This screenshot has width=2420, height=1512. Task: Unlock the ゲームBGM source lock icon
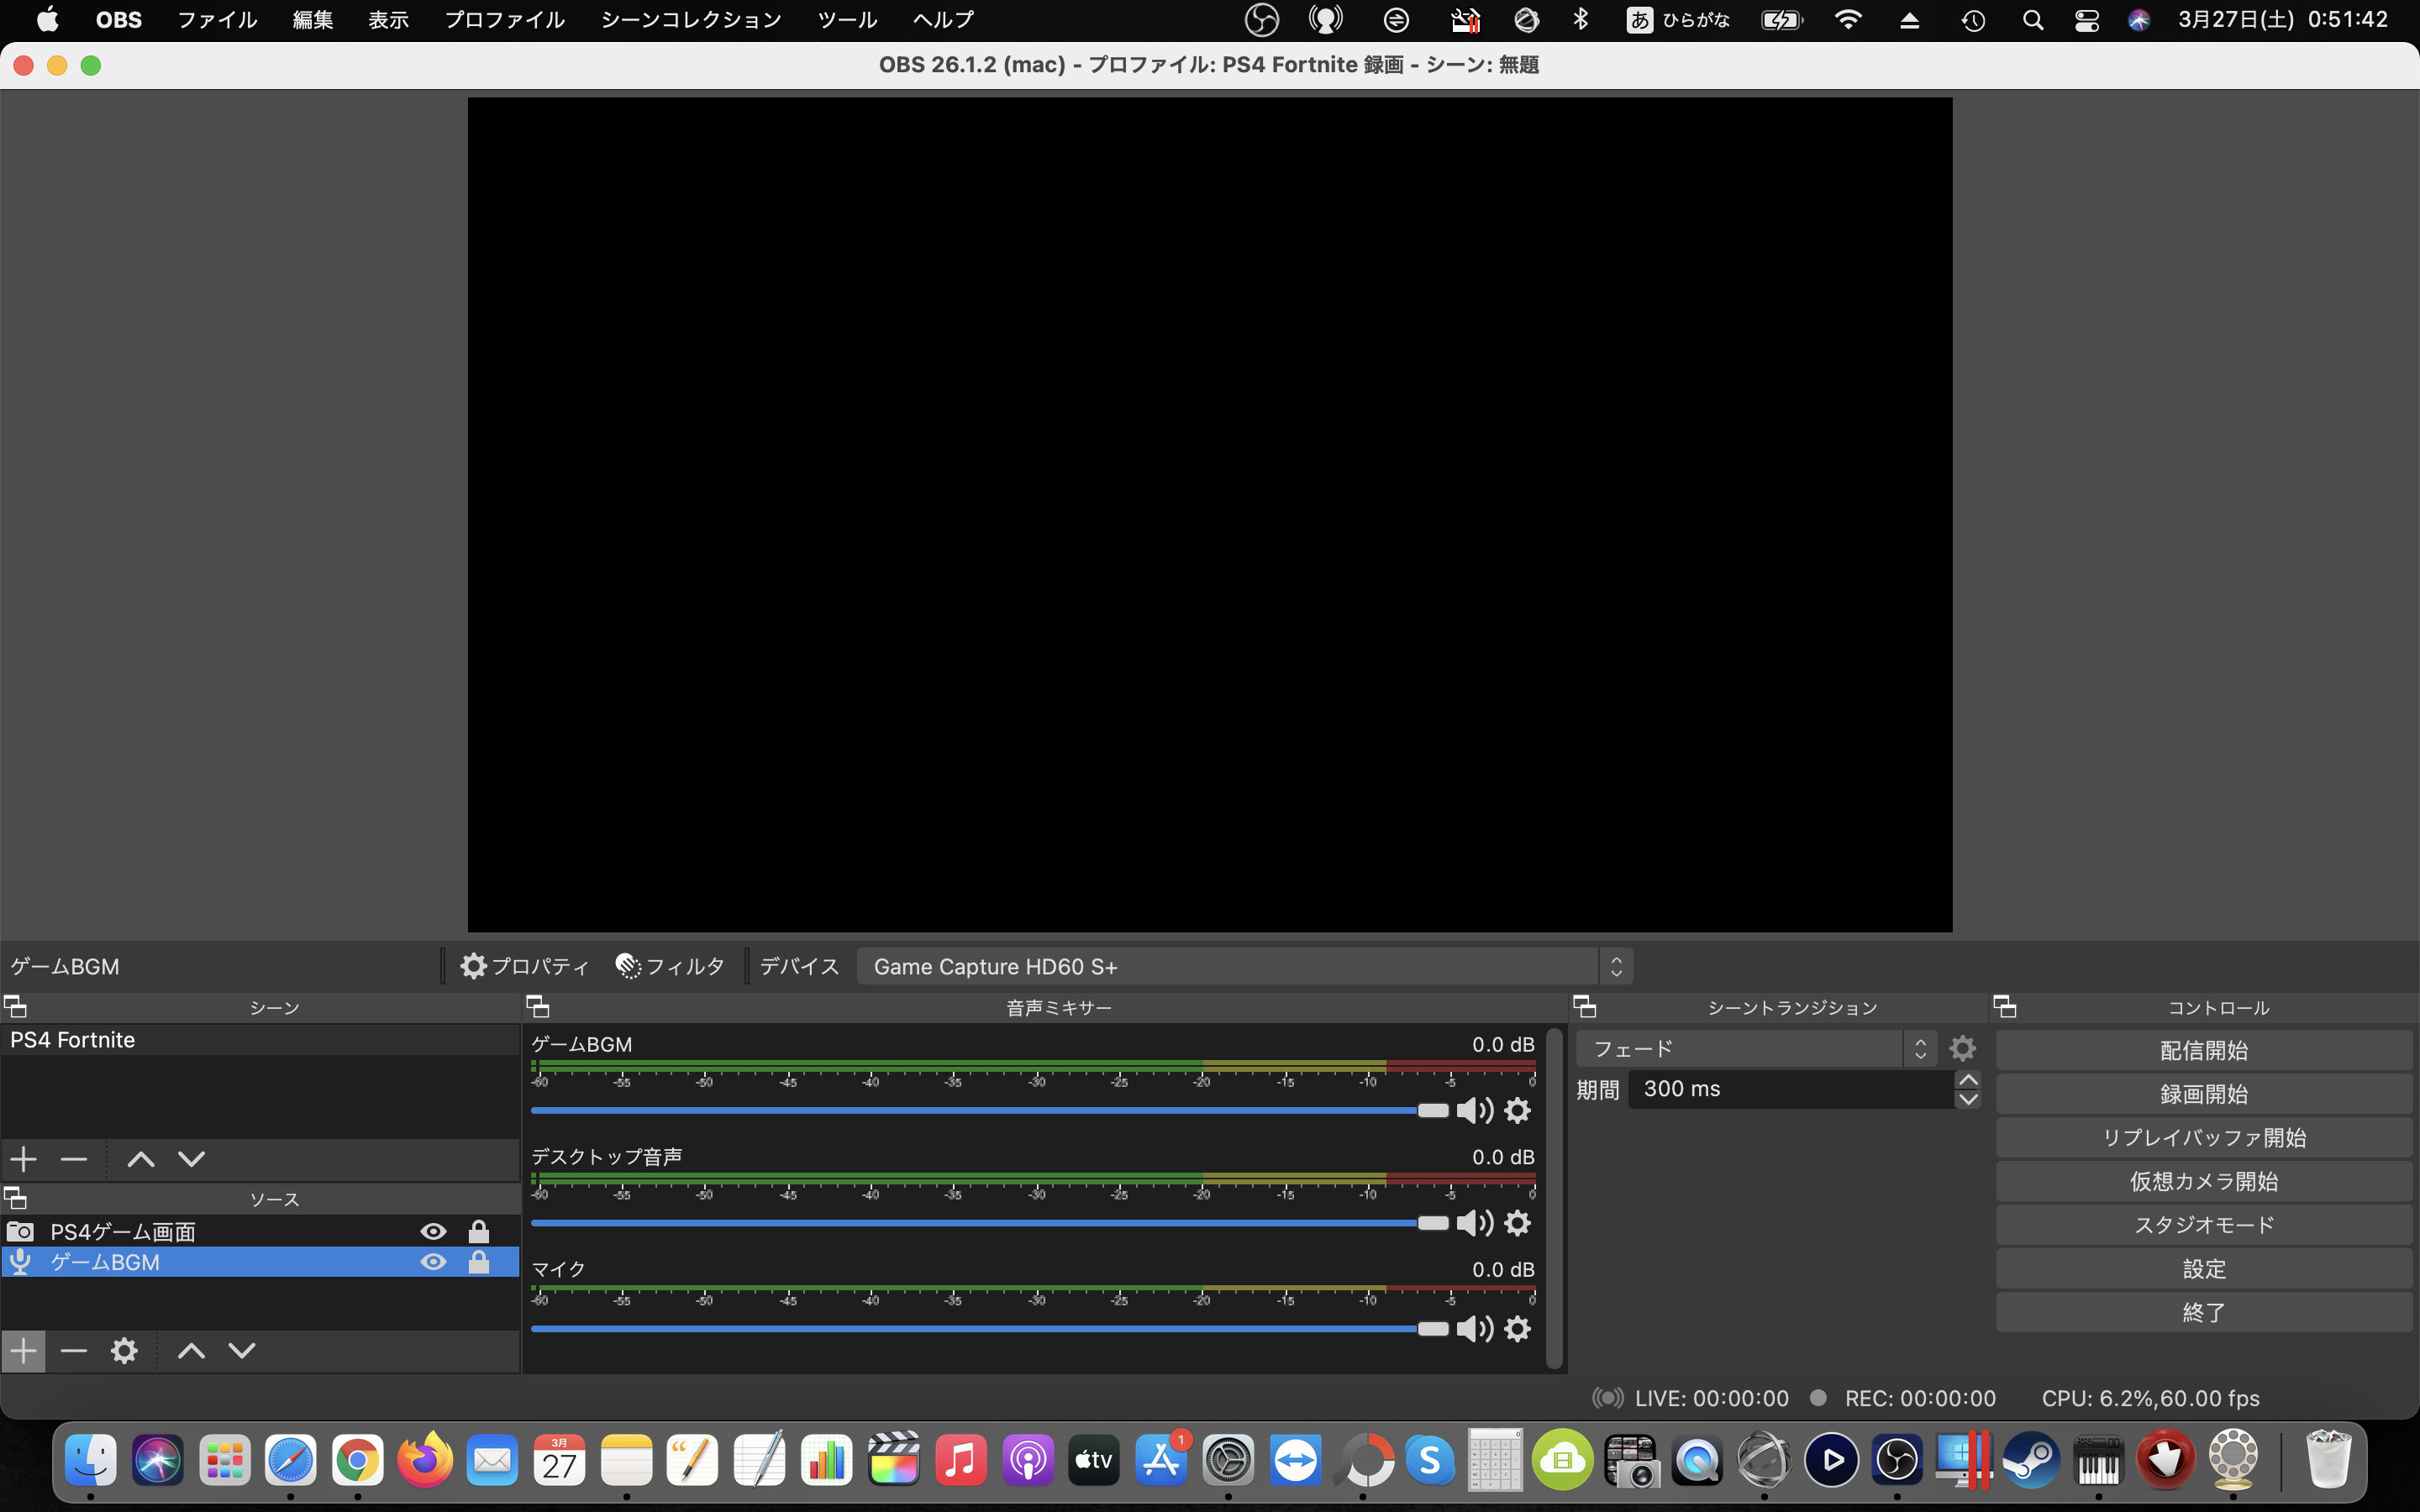pyautogui.click(x=479, y=1262)
